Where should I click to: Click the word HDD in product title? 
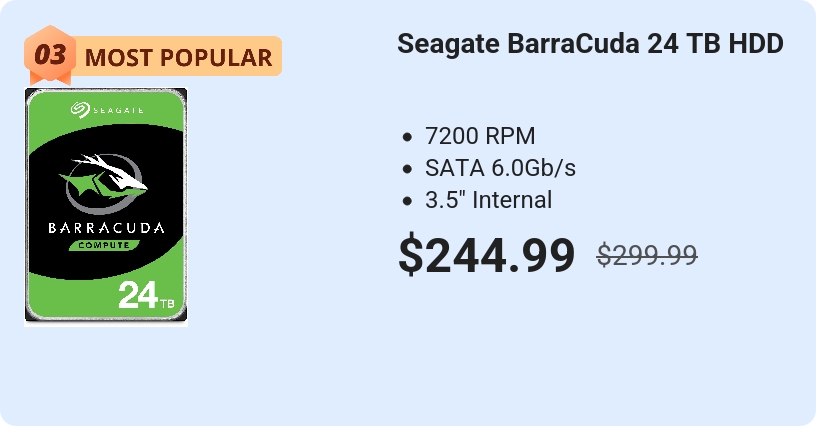756,43
